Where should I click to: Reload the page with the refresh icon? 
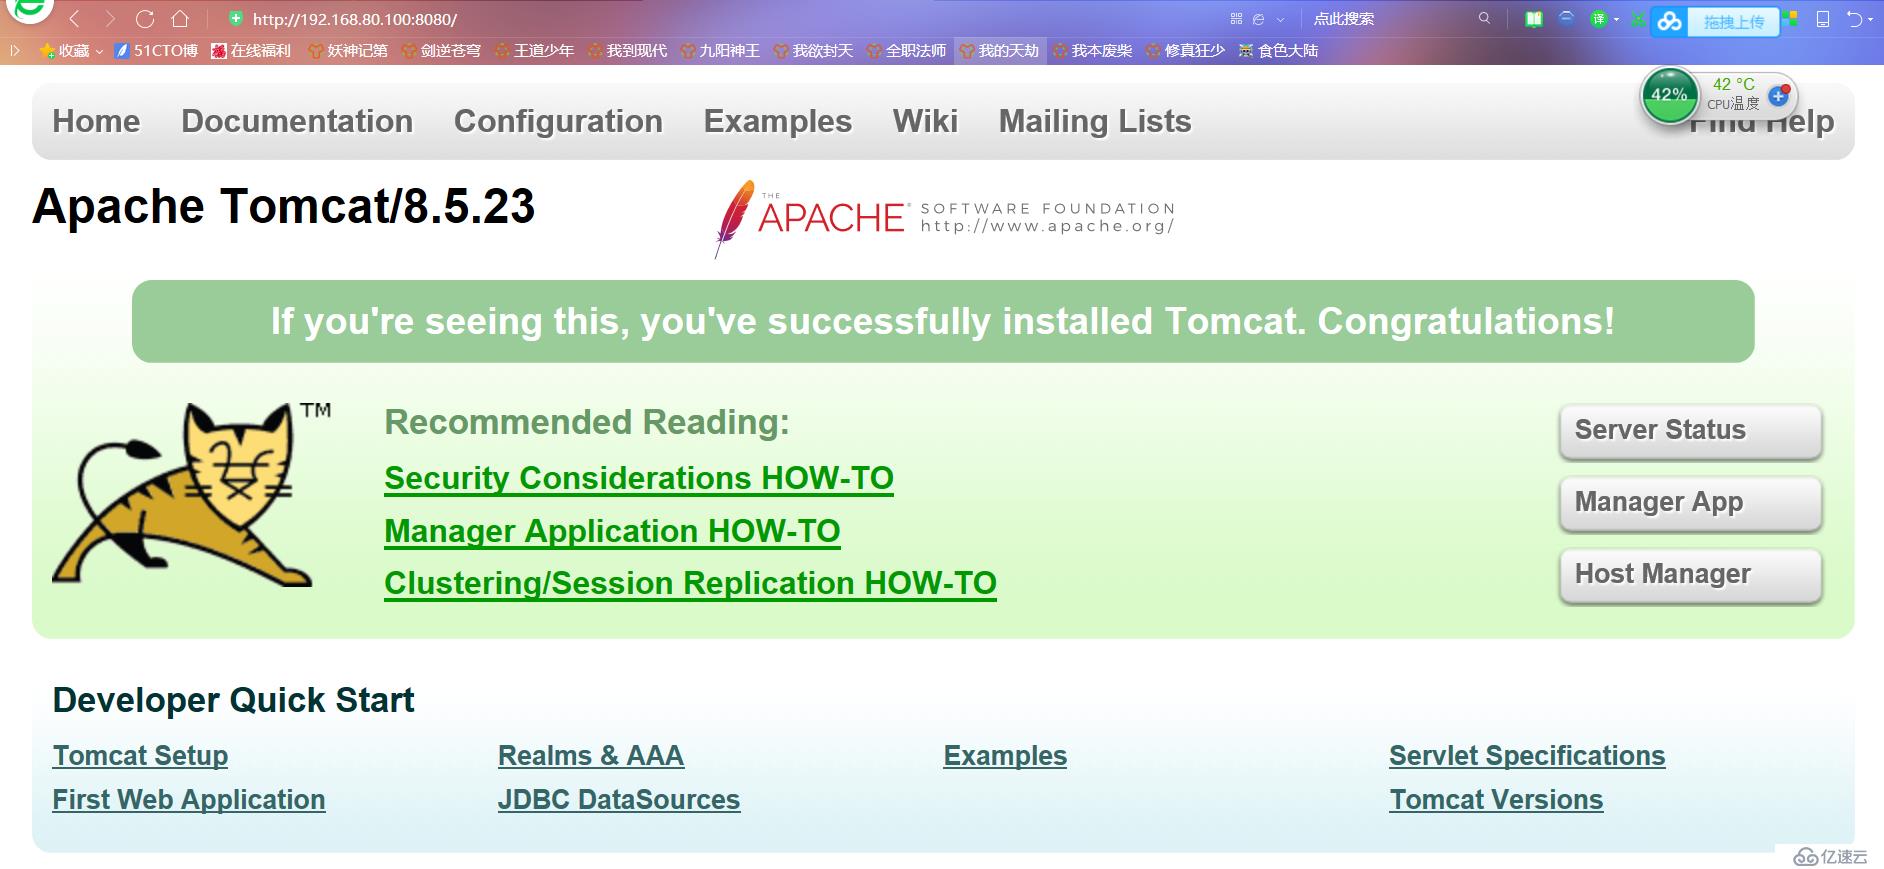(145, 19)
